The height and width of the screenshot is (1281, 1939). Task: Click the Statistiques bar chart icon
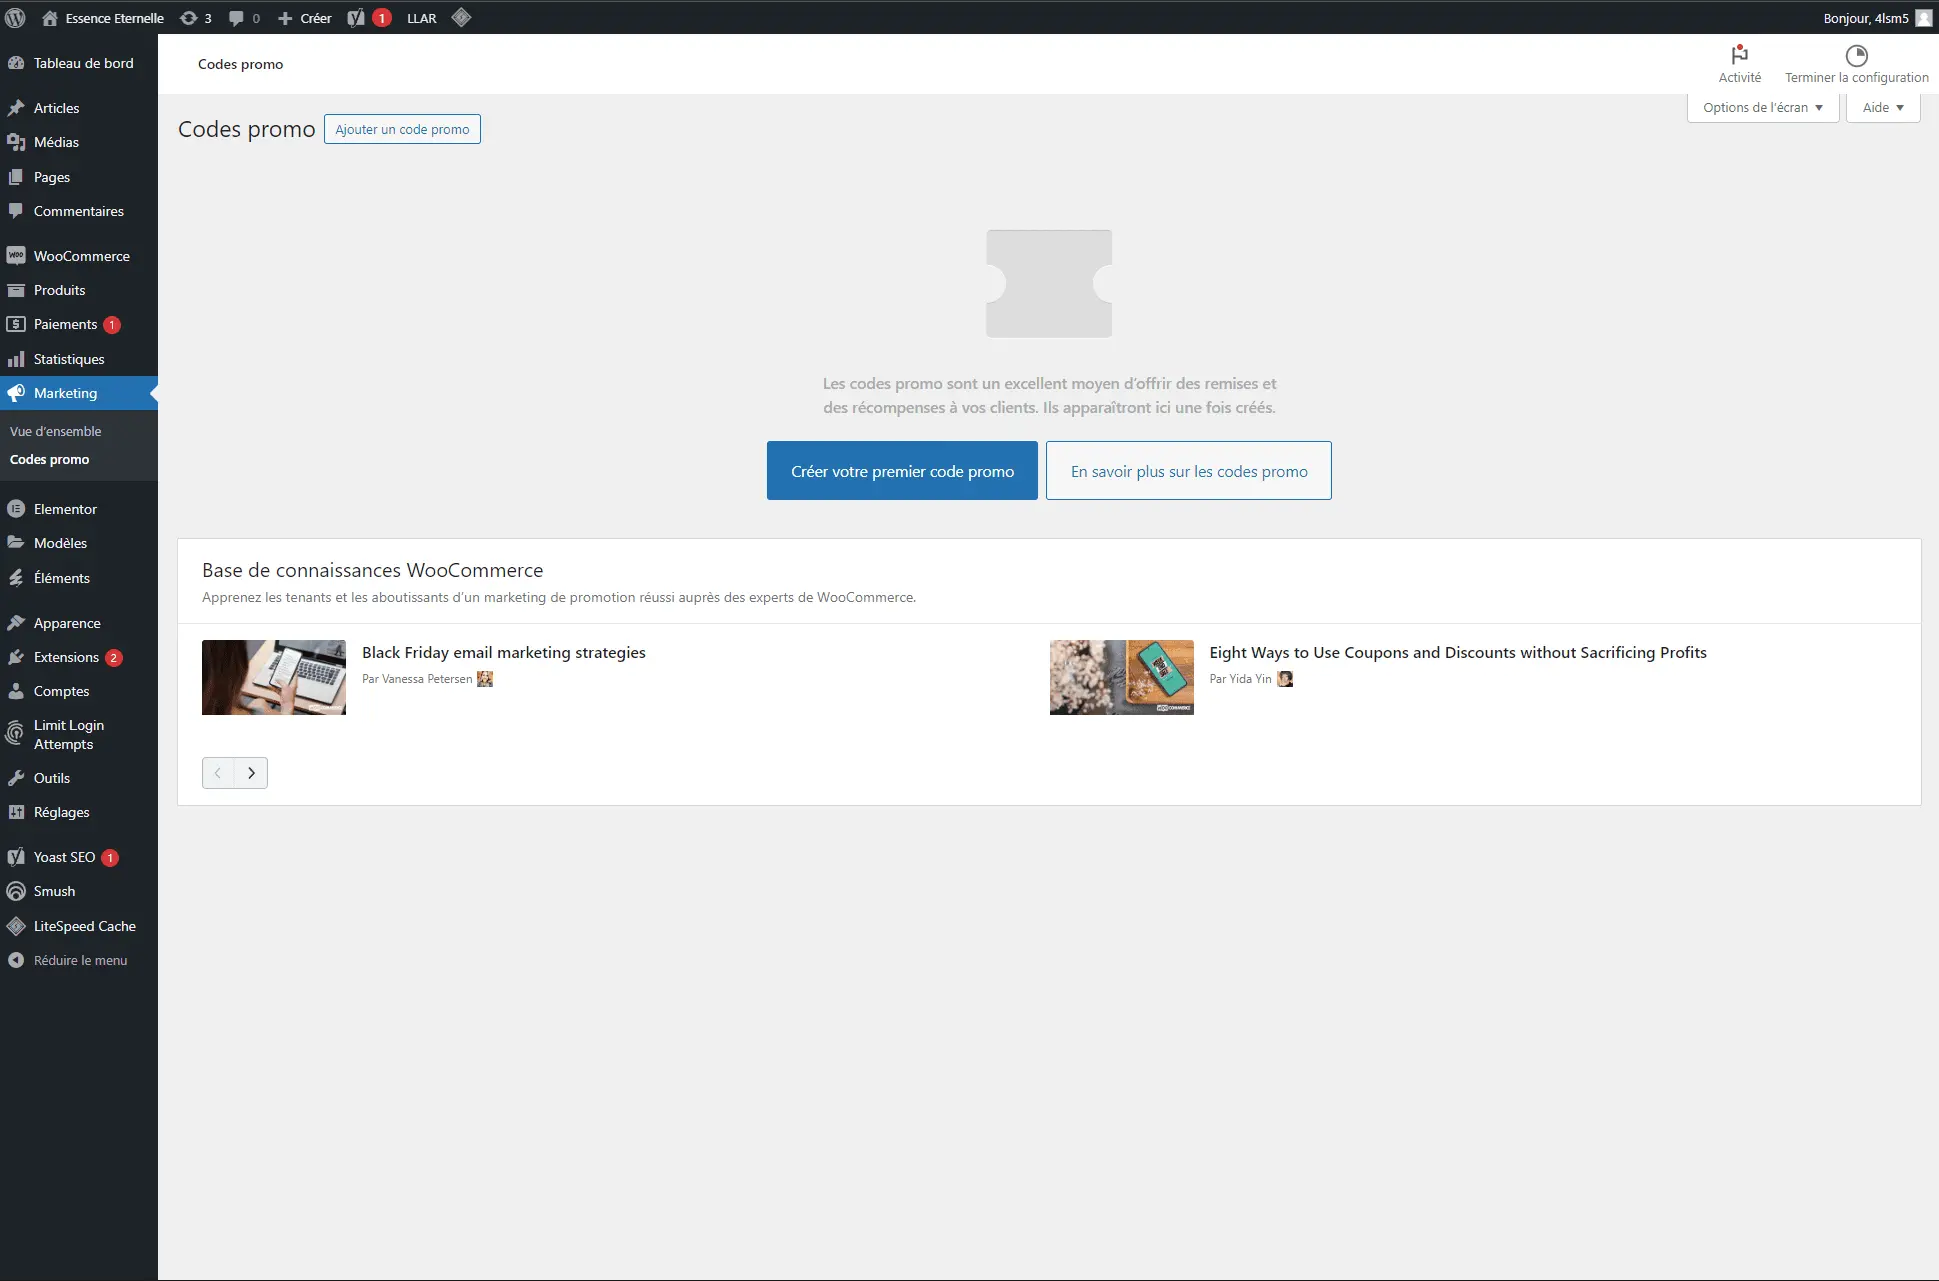click(x=16, y=359)
